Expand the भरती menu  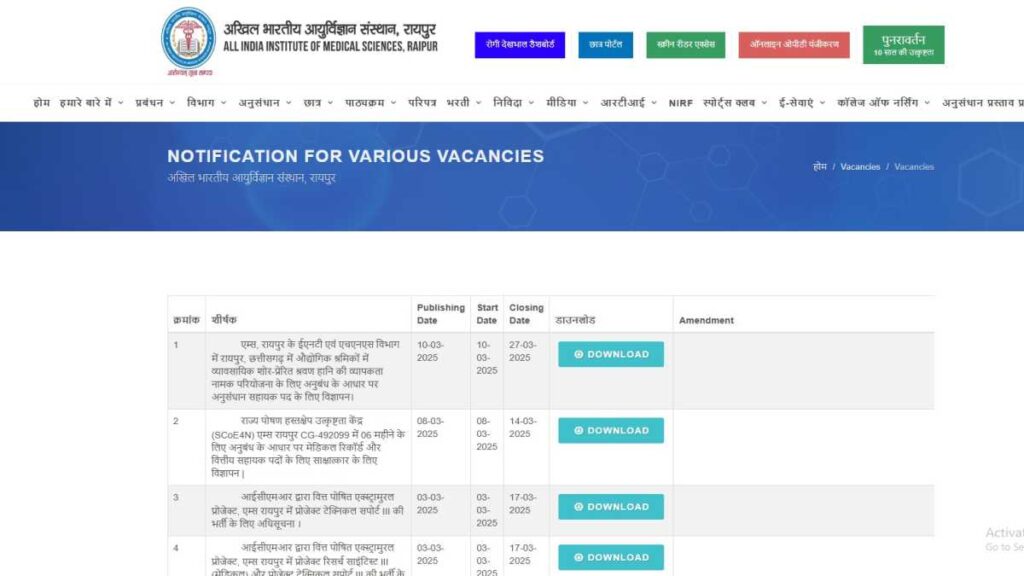tap(464, 103)
